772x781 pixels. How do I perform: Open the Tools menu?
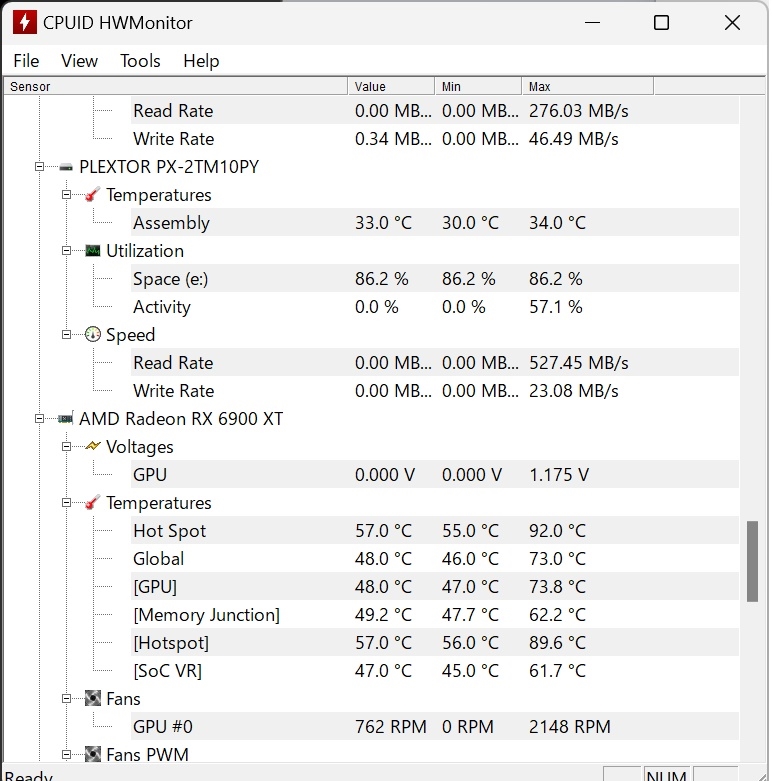click(140, 61)
